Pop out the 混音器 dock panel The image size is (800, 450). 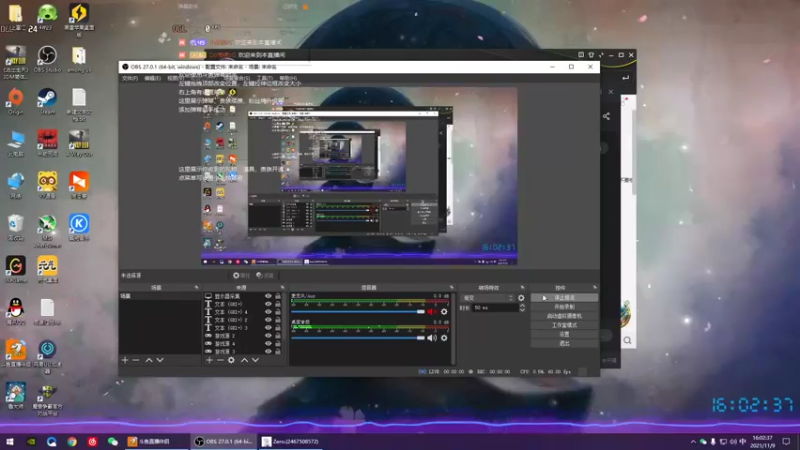[452, 288]
